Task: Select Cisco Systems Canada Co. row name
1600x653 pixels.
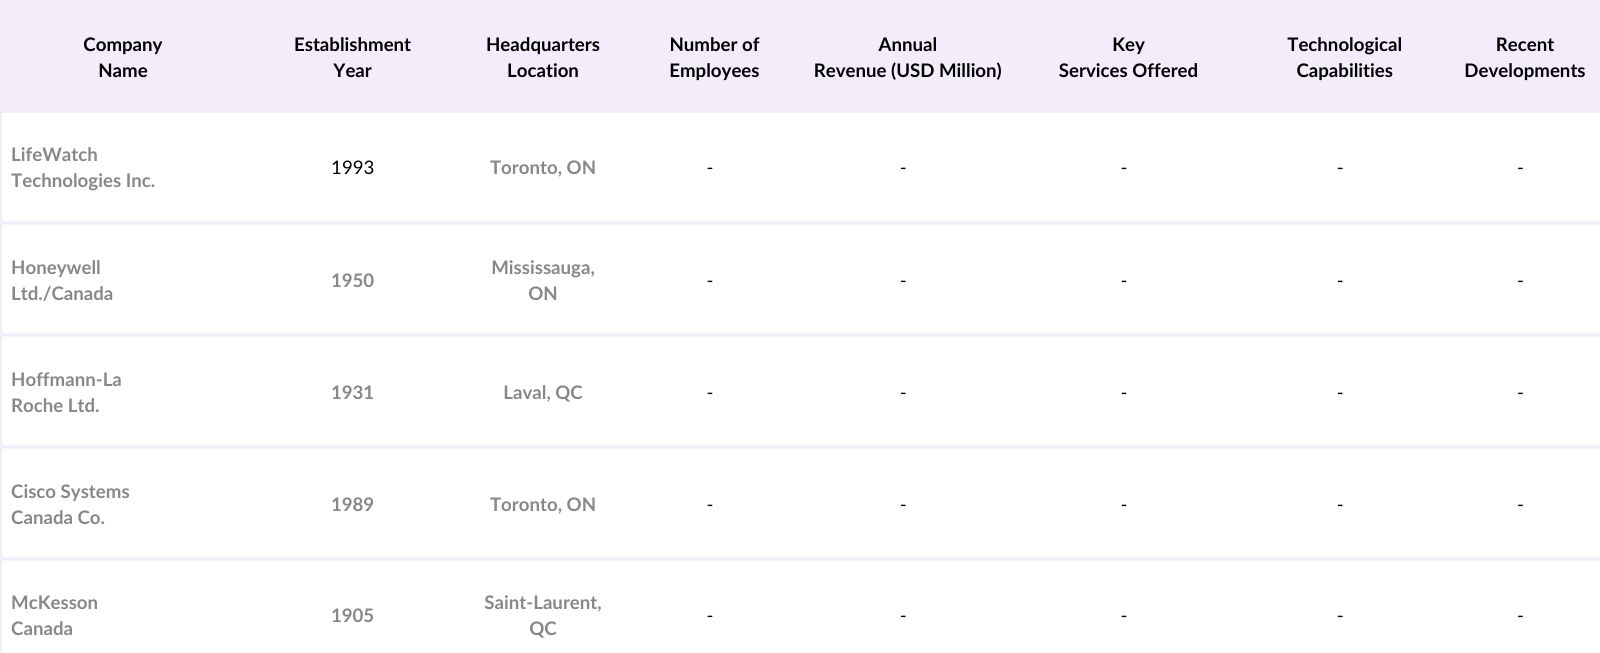Action: 70,504
